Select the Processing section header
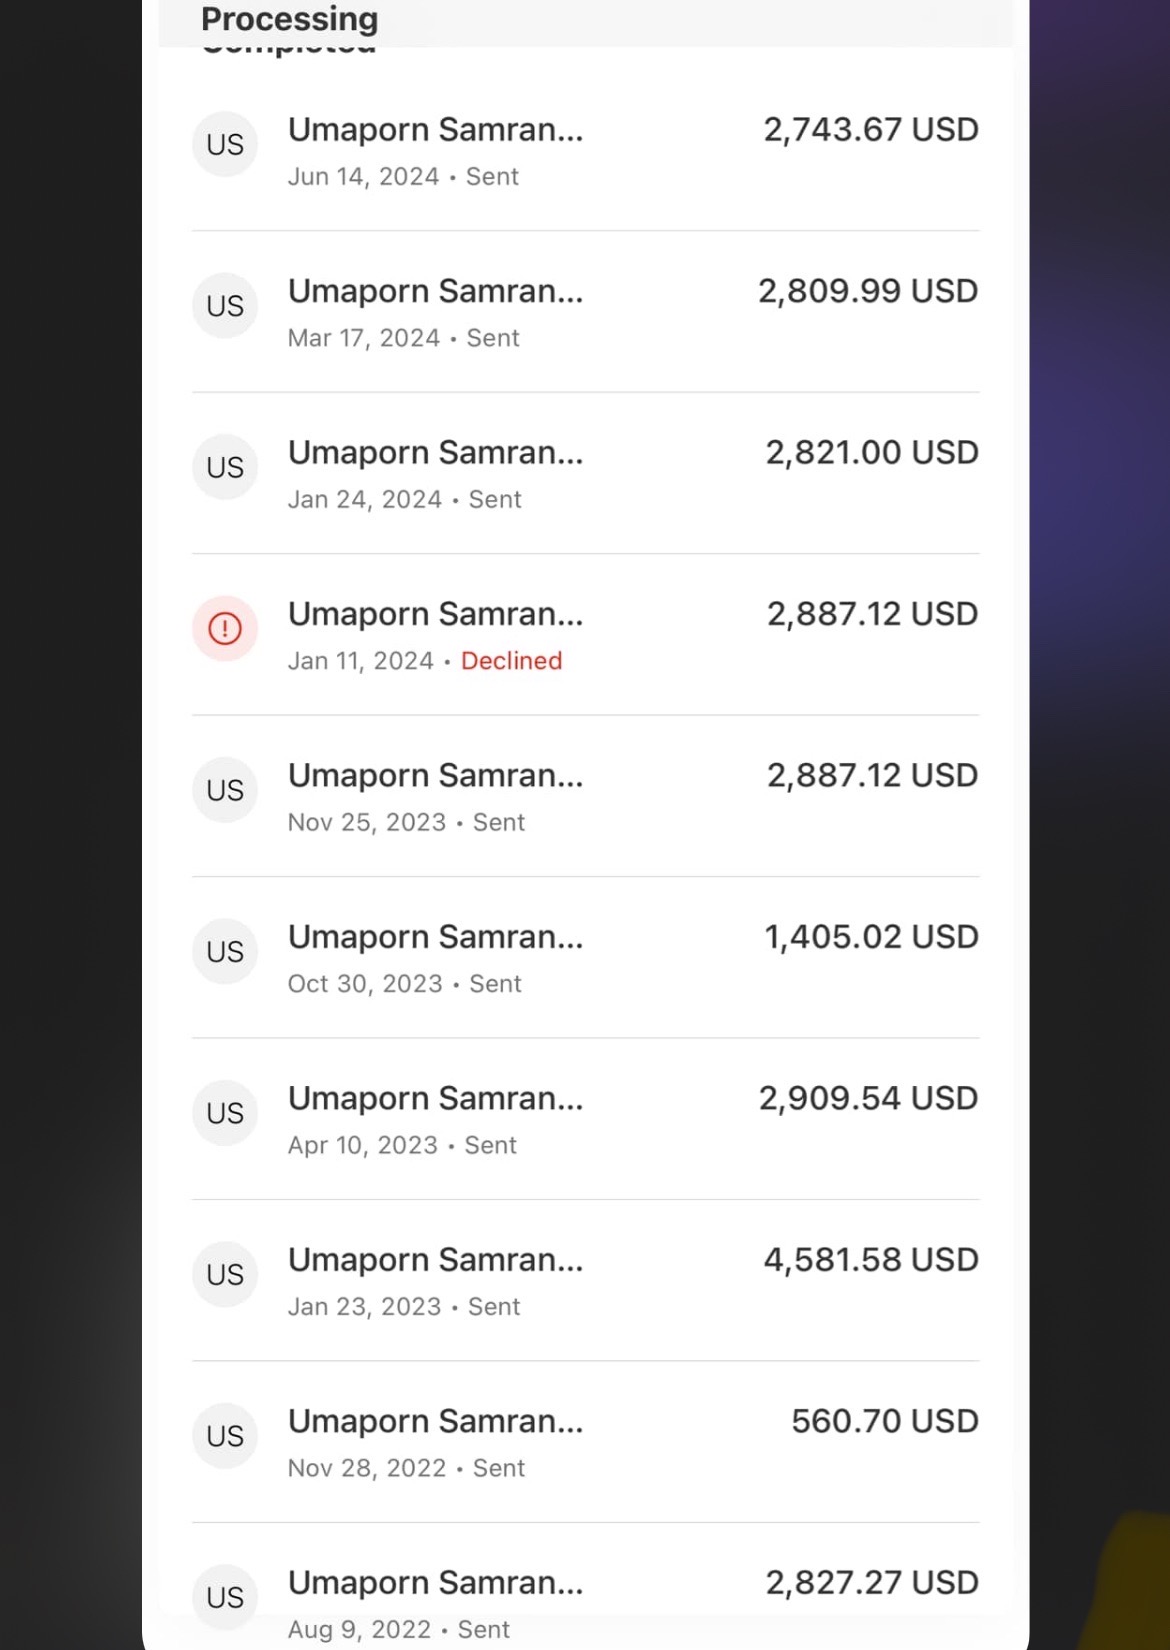The width and height of the screenshot is (1170, 1650). tap(290, 19)
